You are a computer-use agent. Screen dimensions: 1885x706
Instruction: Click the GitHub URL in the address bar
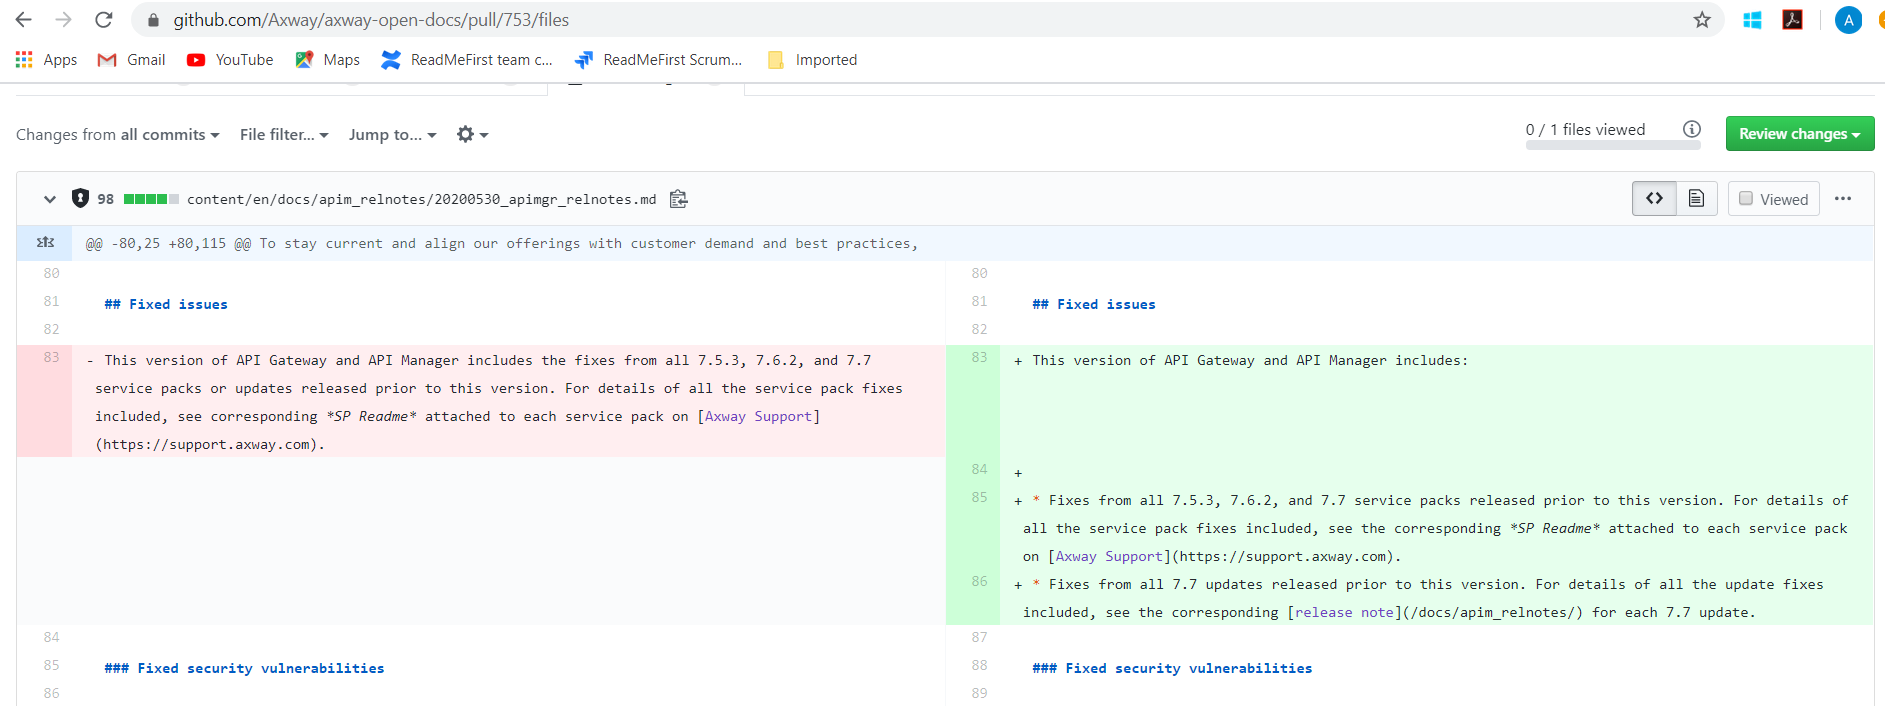[371, 20]
